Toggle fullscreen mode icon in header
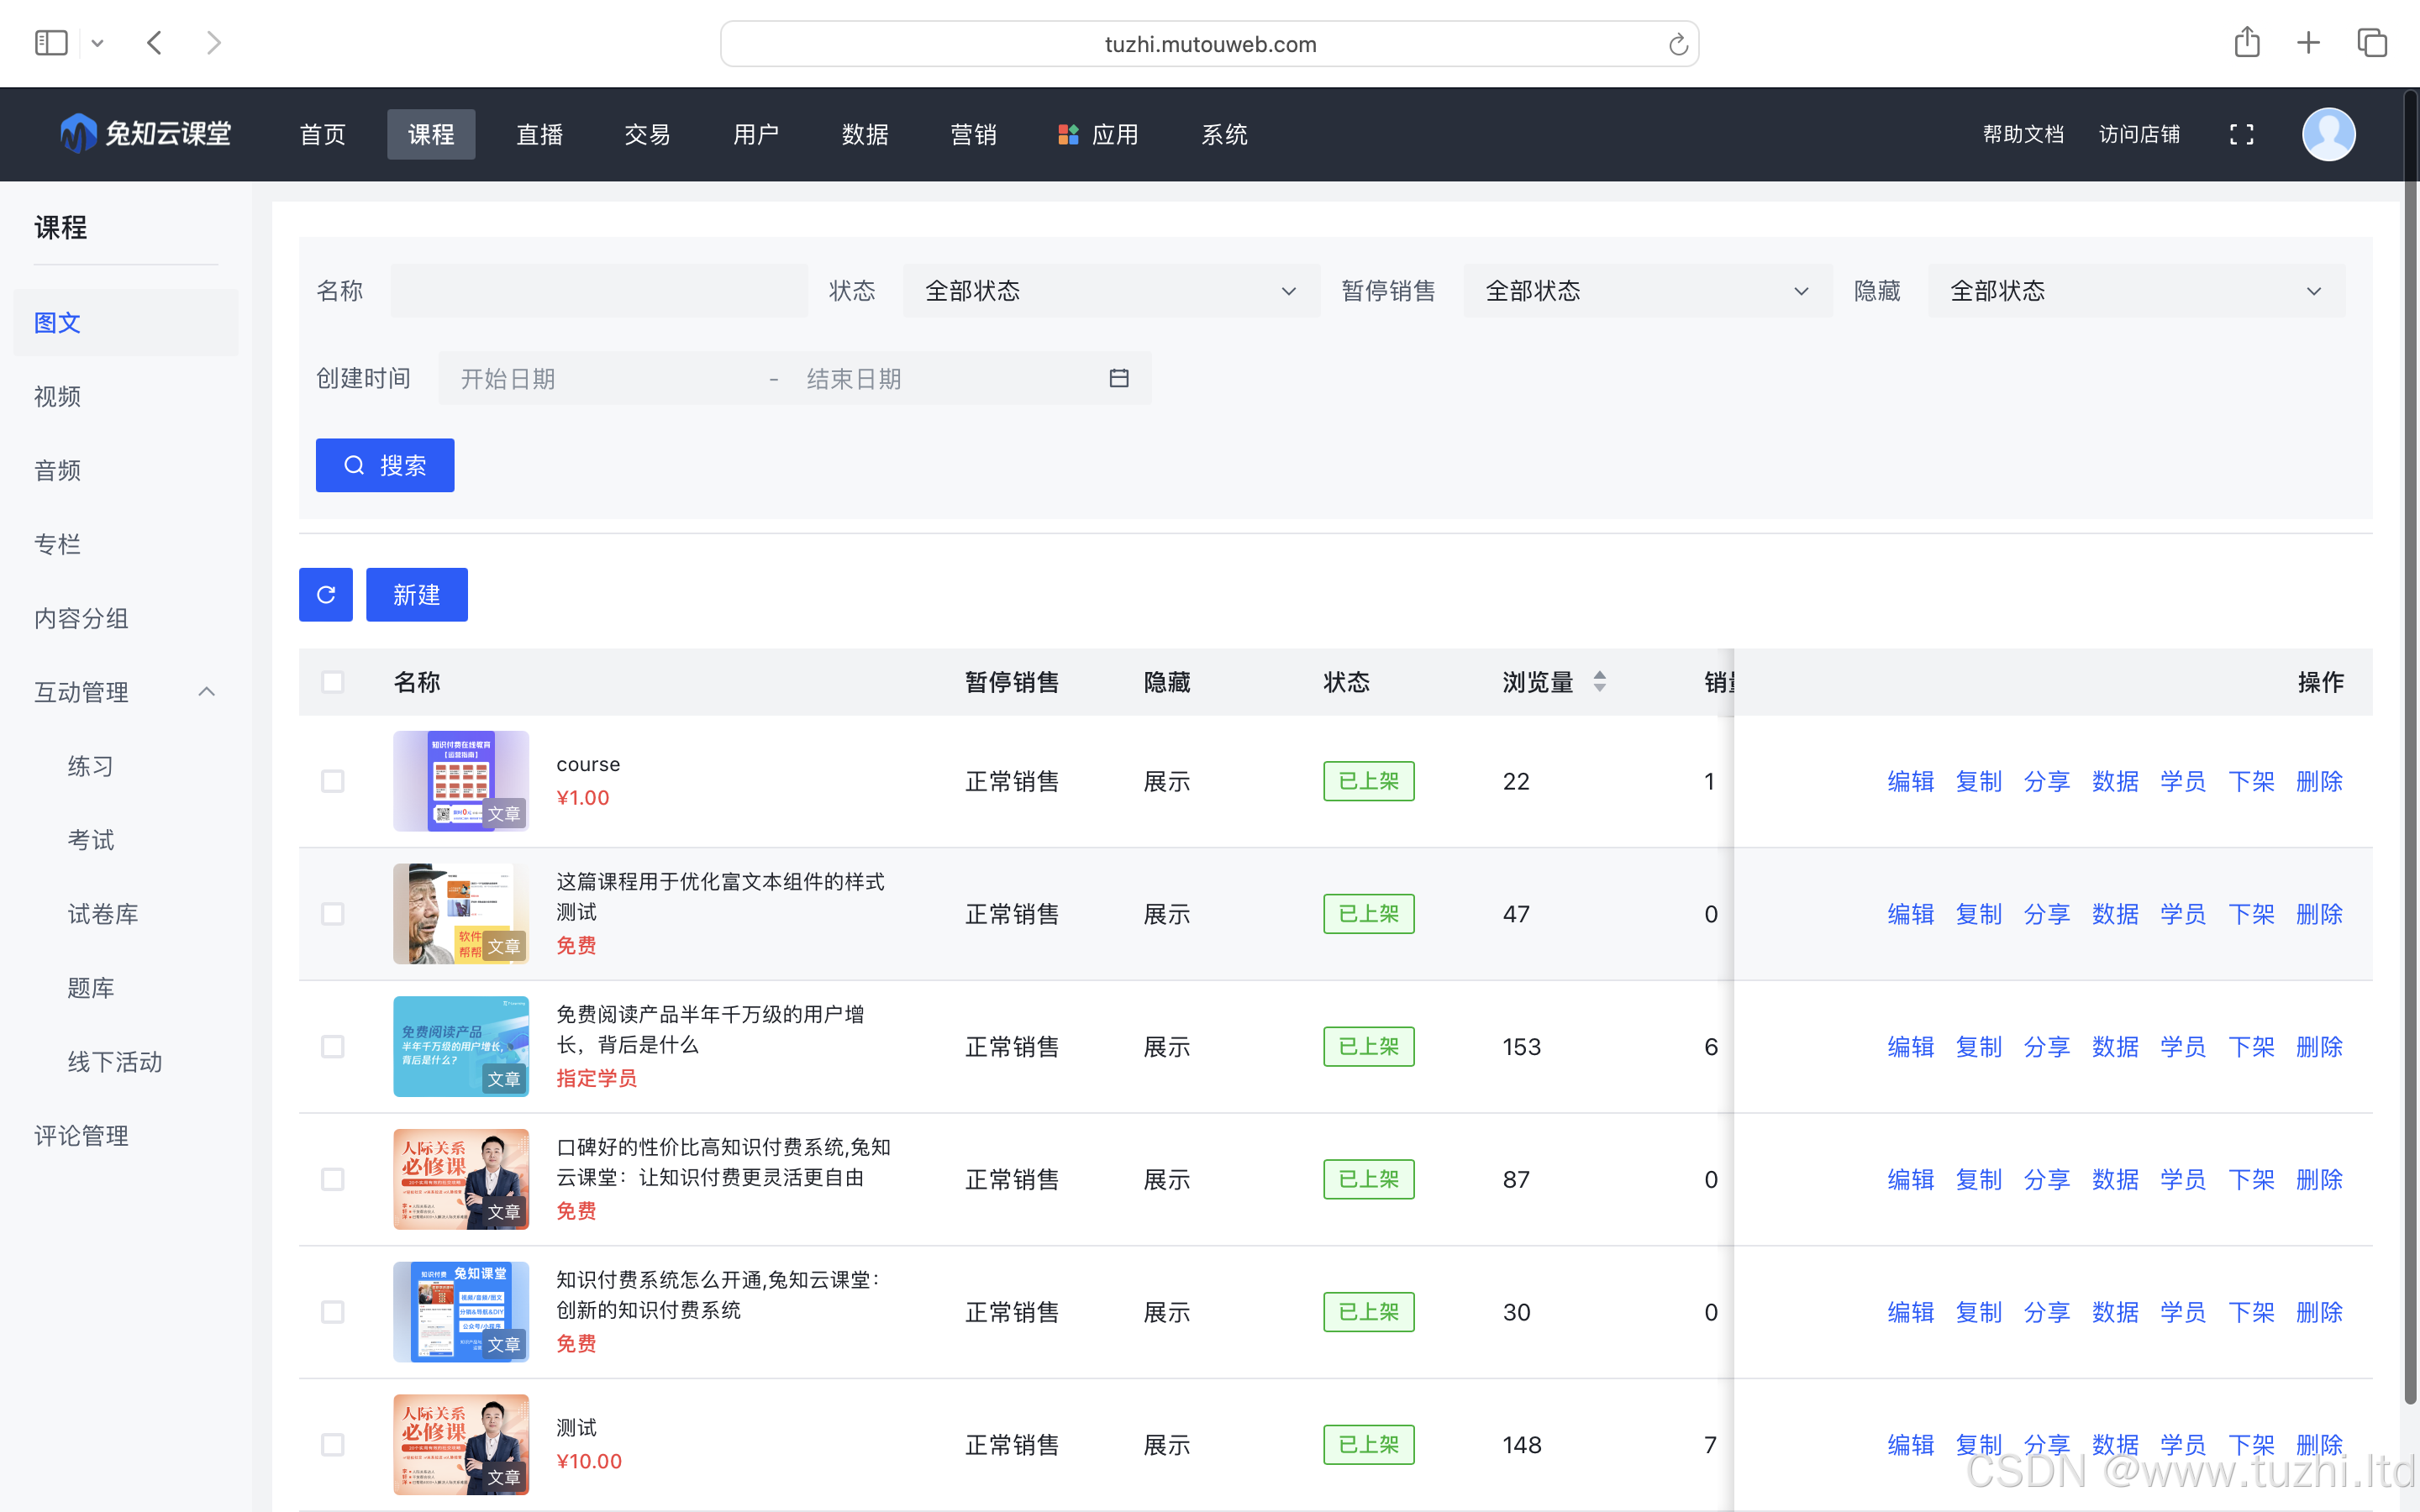 pos(2241,134)
